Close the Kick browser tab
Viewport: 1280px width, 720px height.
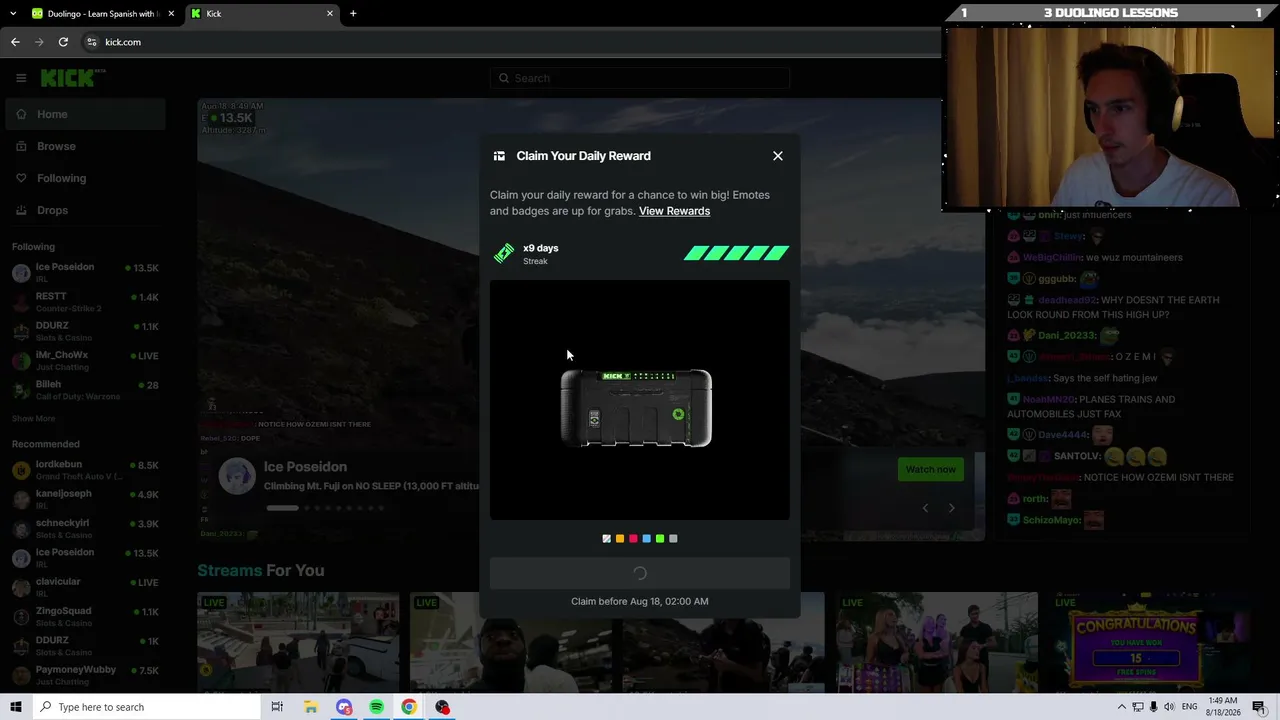[330, 14]
